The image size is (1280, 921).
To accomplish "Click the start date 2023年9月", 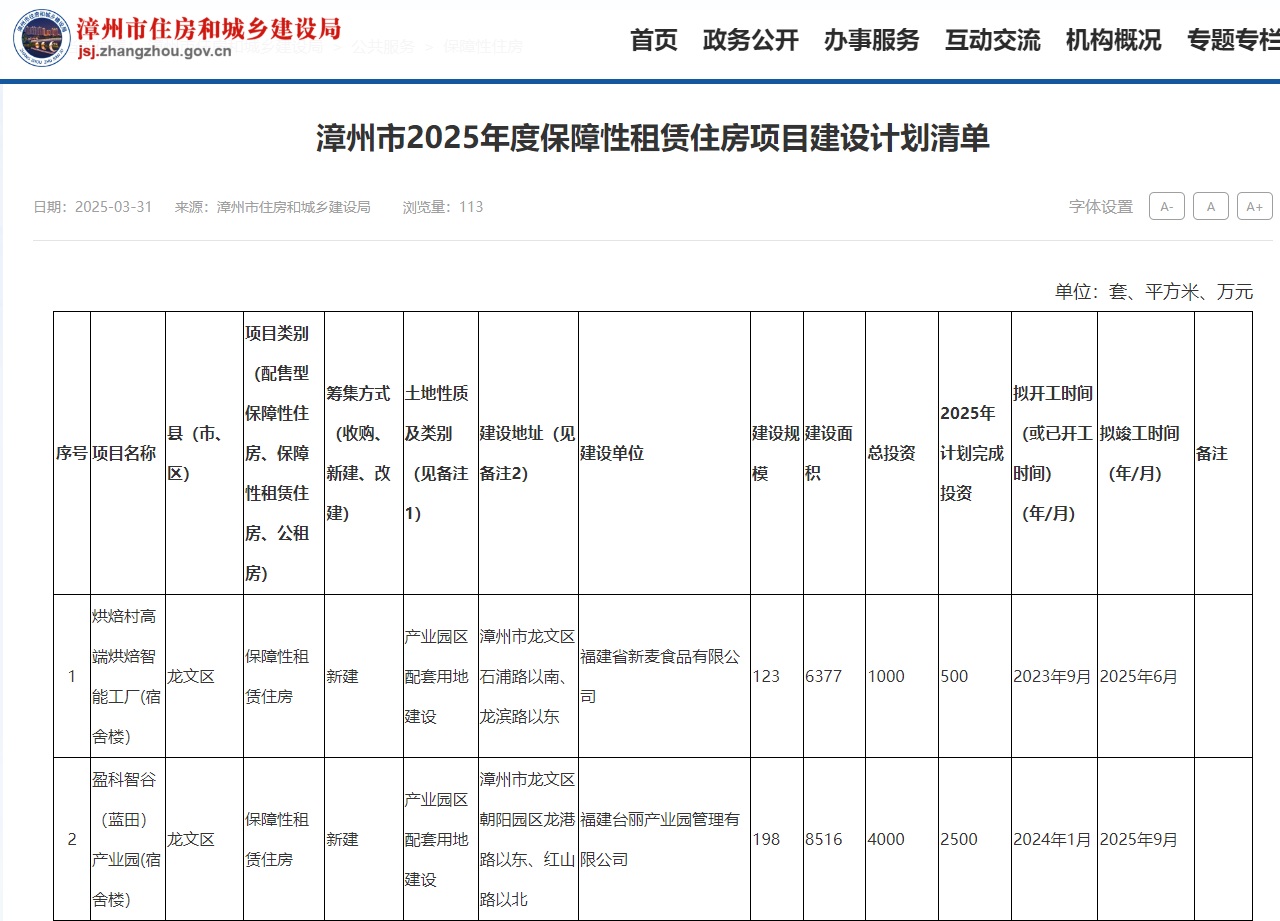I will point(1052,676).
